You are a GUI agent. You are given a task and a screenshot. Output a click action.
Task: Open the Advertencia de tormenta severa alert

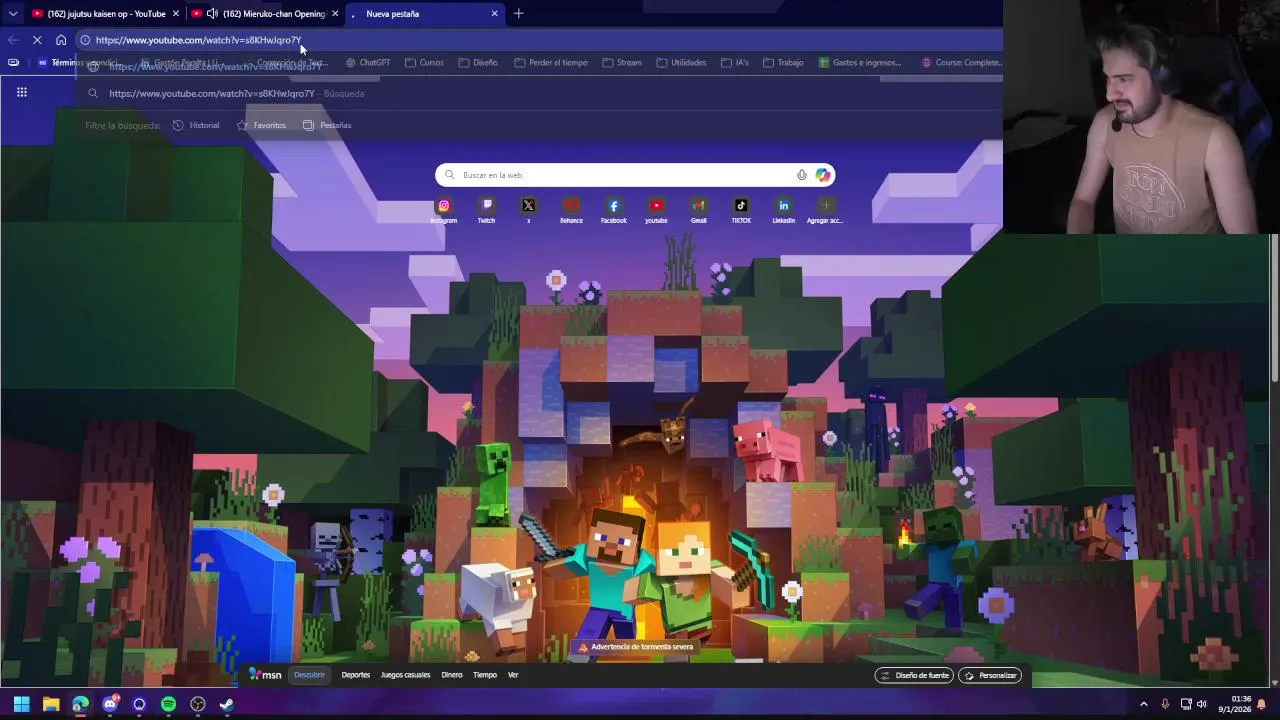635,647
